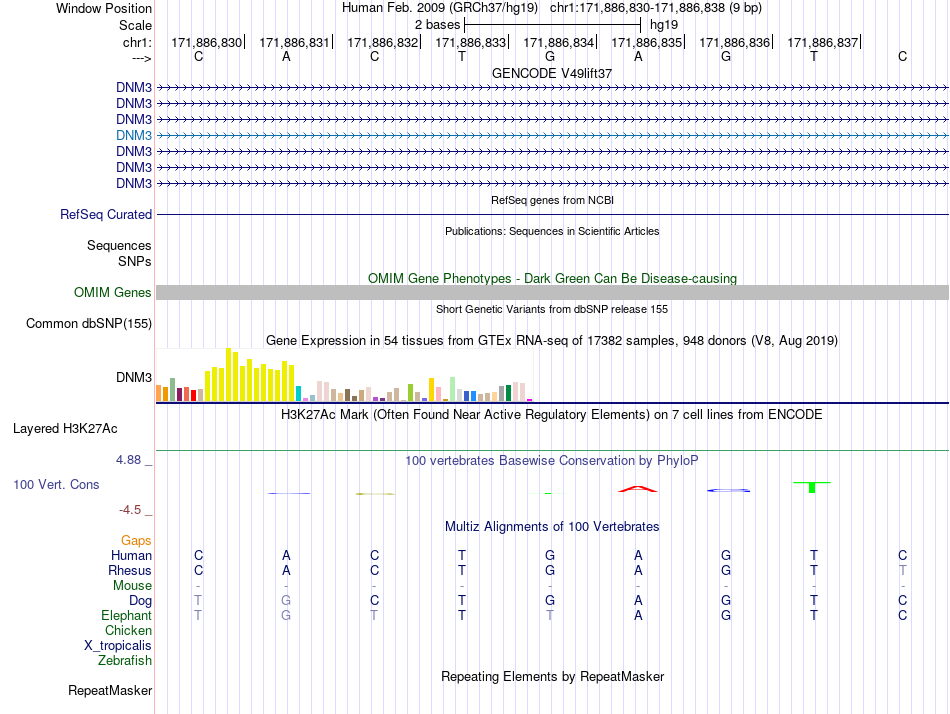Click the Scale track label
The image size is (950, 714).
tap(135, 25)
